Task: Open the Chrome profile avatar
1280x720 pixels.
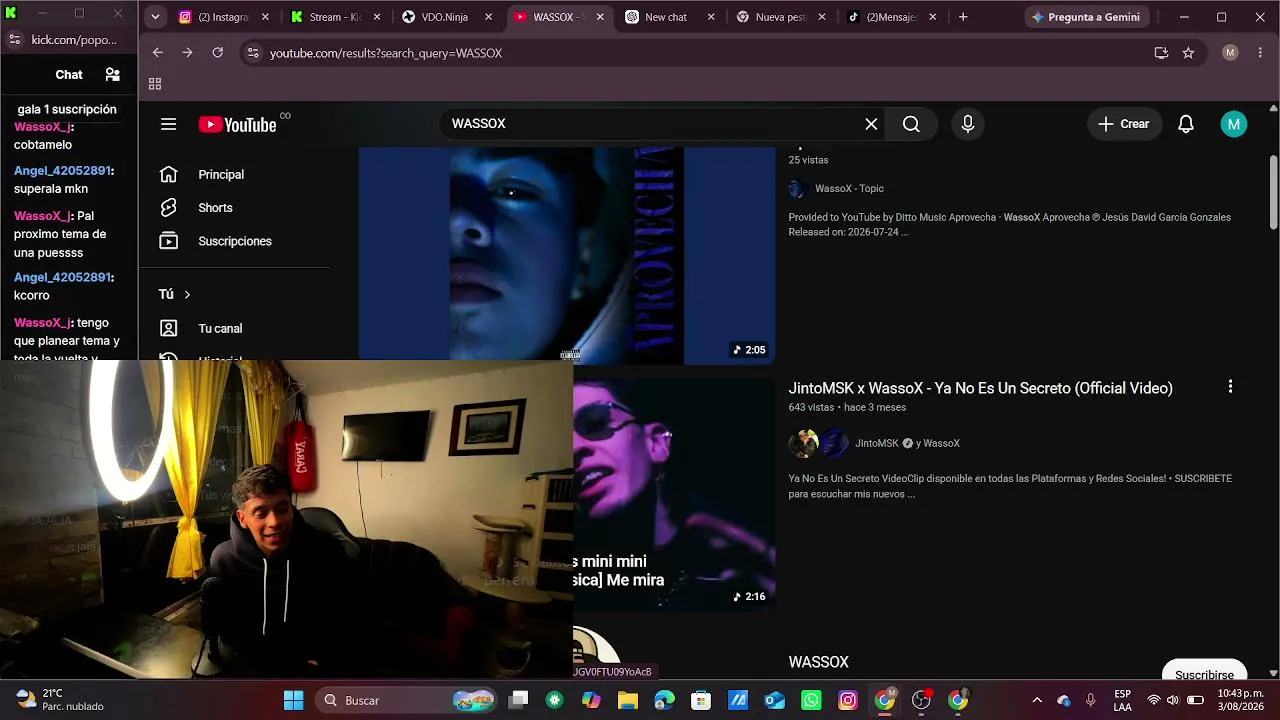Action: (x=1230, y=53)
